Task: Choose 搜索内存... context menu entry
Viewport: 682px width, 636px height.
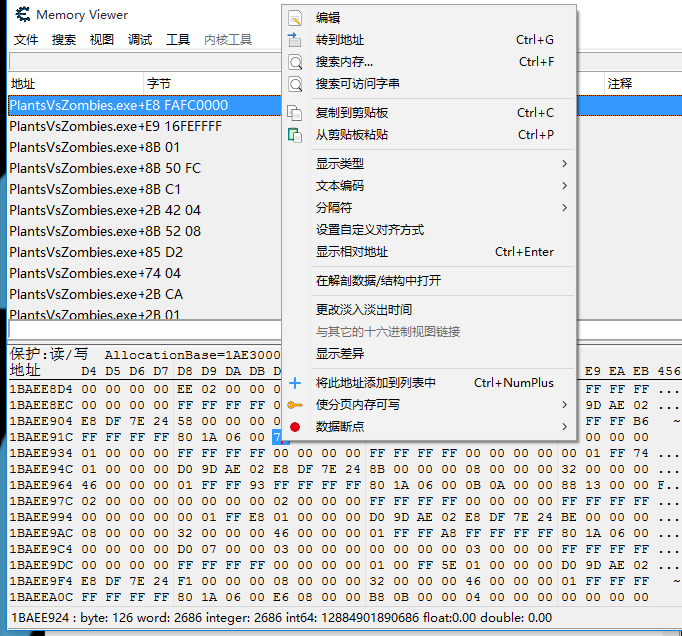Action: tap(344, 62)
